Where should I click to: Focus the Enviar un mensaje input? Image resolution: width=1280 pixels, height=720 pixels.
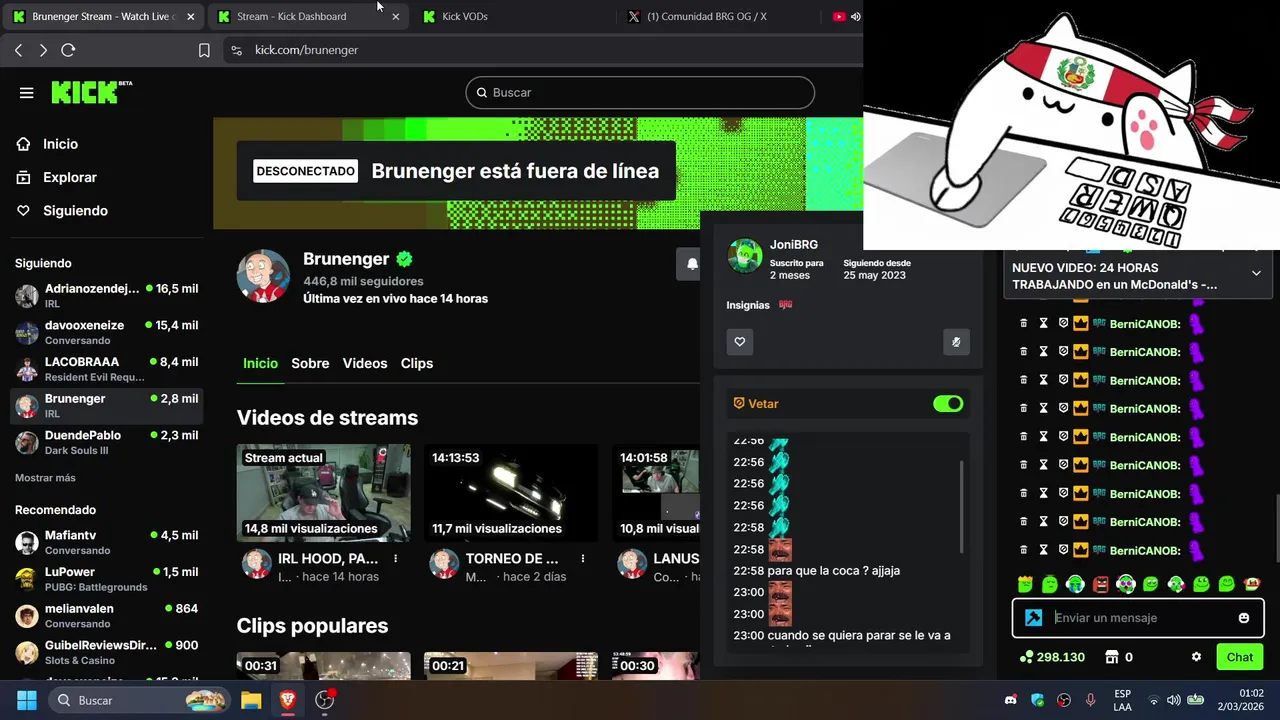point(1140,618)
